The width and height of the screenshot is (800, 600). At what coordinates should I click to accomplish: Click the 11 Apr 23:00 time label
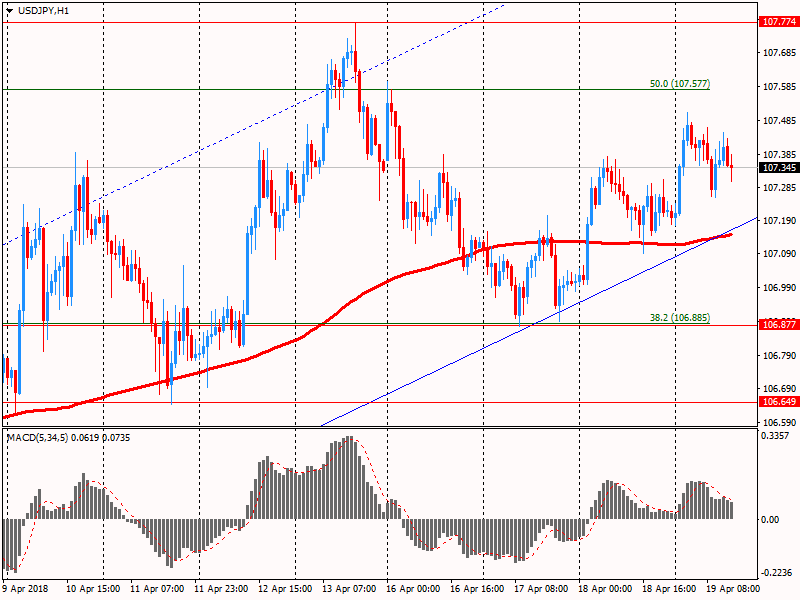221,588
